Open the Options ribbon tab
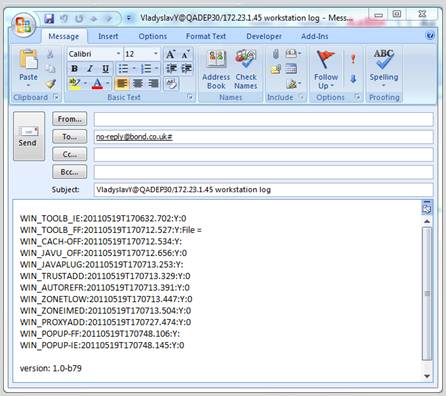Image resolution: width=446 pixels, height=396 pixels. tap(153, 36)
